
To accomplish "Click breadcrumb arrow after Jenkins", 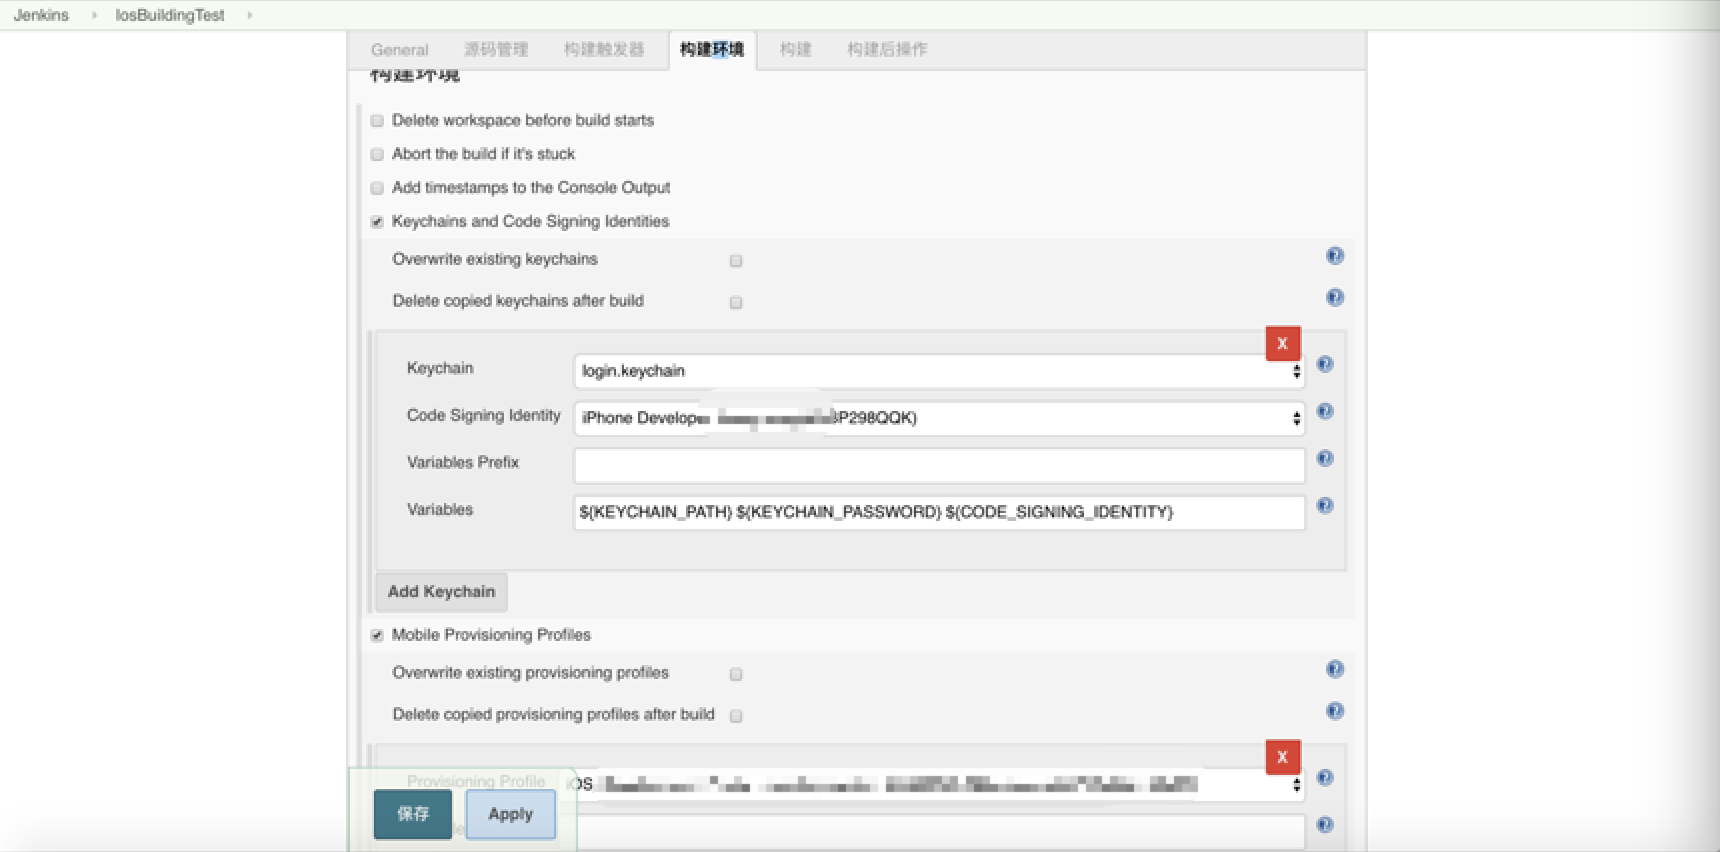I will pos(94,15).
